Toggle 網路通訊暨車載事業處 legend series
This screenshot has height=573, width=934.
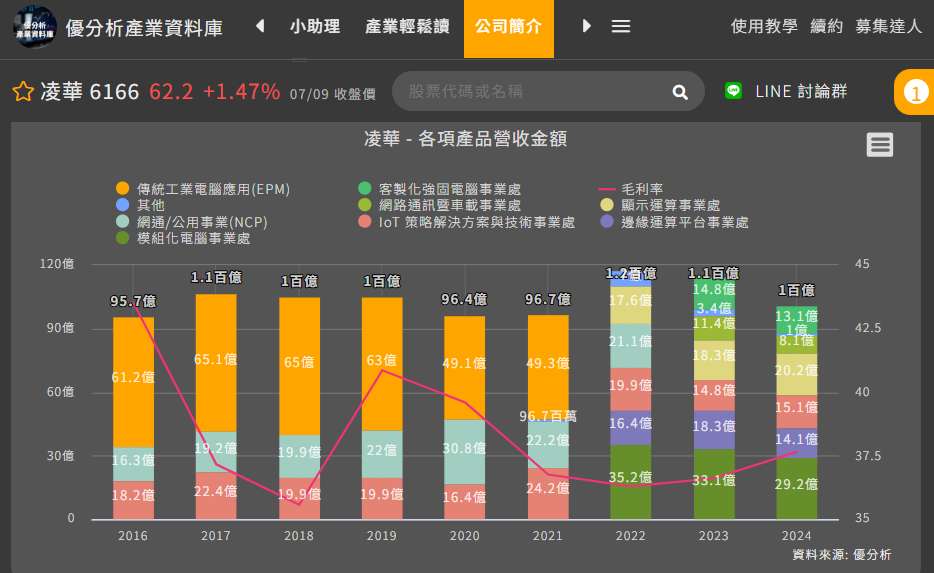coord(440,205)
